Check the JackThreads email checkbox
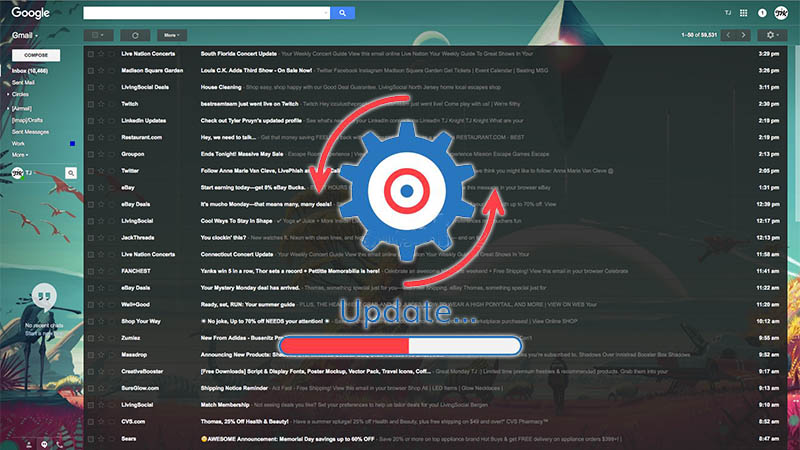 tap(91, 238)
